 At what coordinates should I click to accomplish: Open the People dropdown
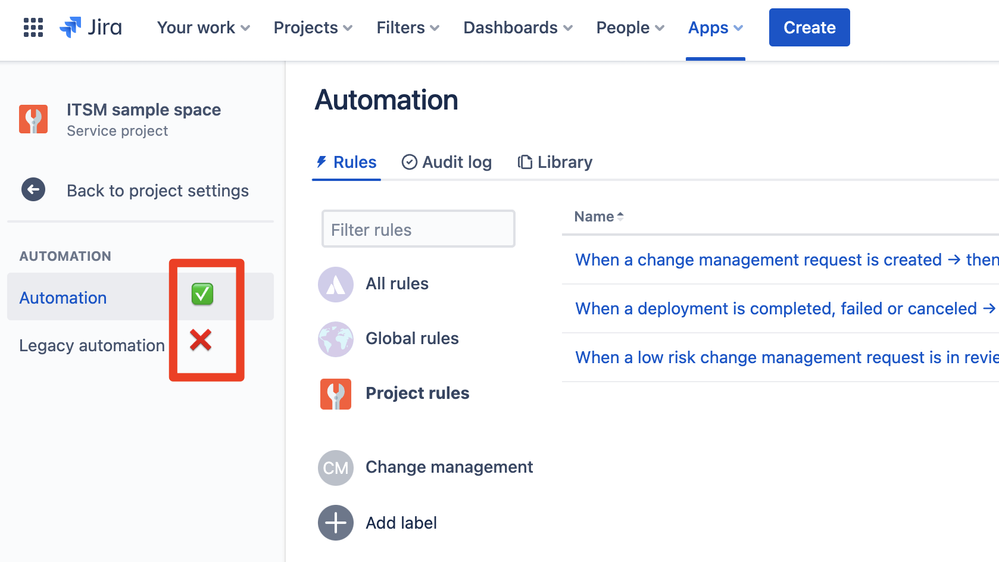pyautogui.click(x=630, y=27)
